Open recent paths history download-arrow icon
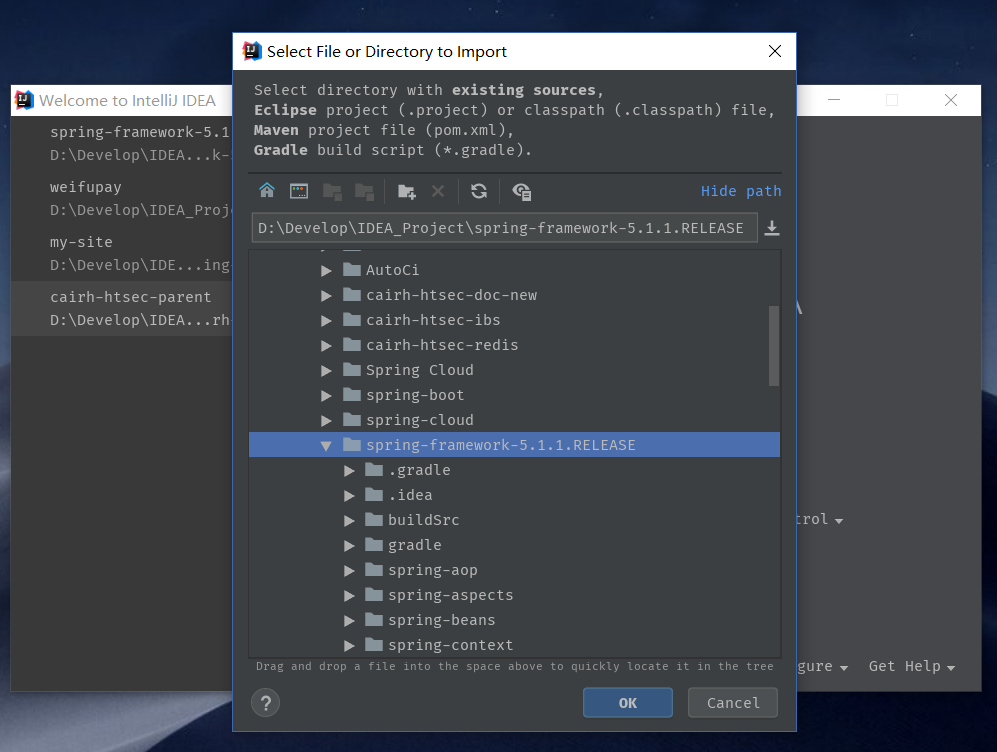Viewport: 997px width, 752px height. [772, 228]
